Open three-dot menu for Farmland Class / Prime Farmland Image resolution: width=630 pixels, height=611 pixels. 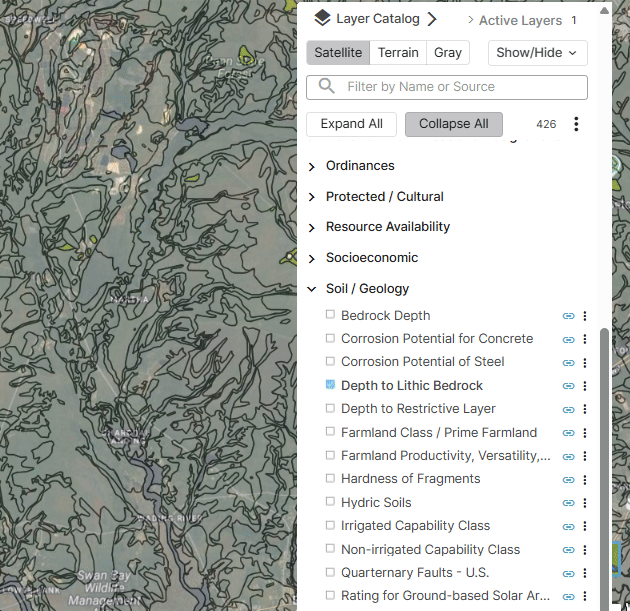click(585, 433)
